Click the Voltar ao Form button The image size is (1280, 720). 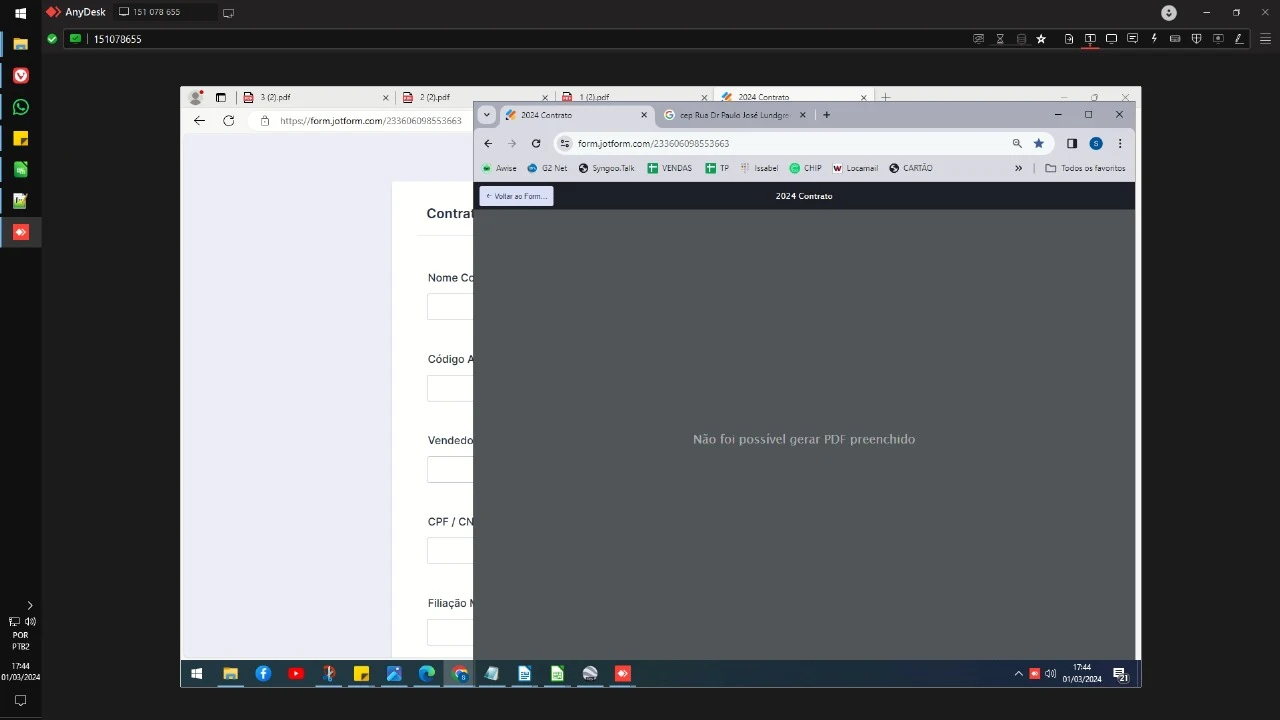click(x=516, y=196)
